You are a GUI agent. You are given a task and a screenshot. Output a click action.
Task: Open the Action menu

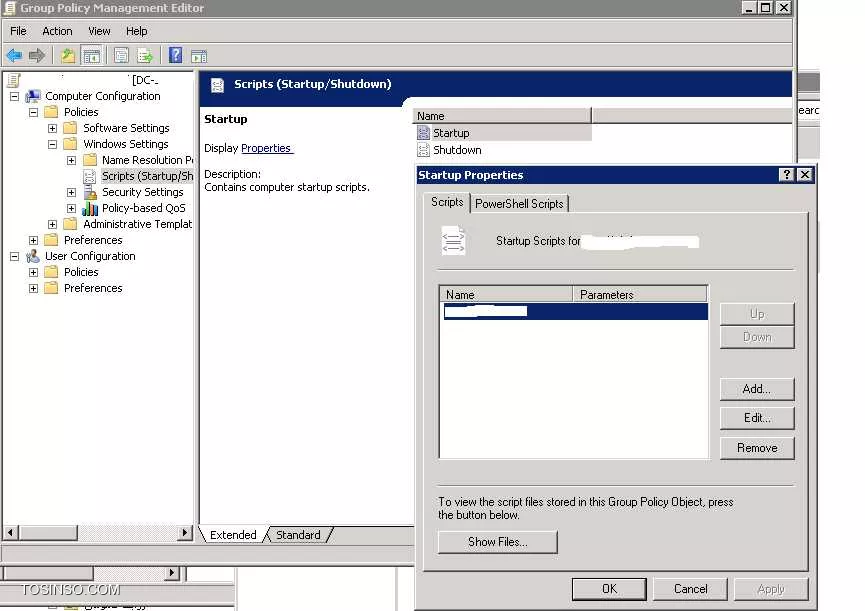57,31
